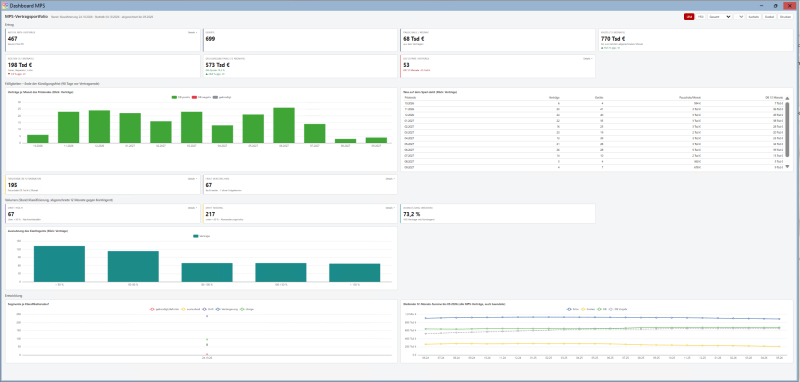Toggle the yellow series in the Segmente chart legend
Screen dimensions: 800x382
click(x=190, y=309)
